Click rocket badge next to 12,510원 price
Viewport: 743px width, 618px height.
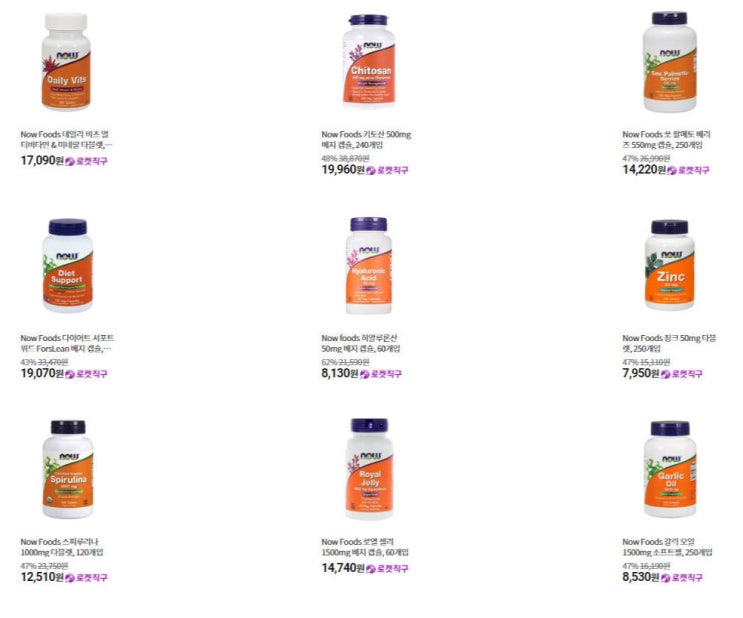tap(86, 578)
